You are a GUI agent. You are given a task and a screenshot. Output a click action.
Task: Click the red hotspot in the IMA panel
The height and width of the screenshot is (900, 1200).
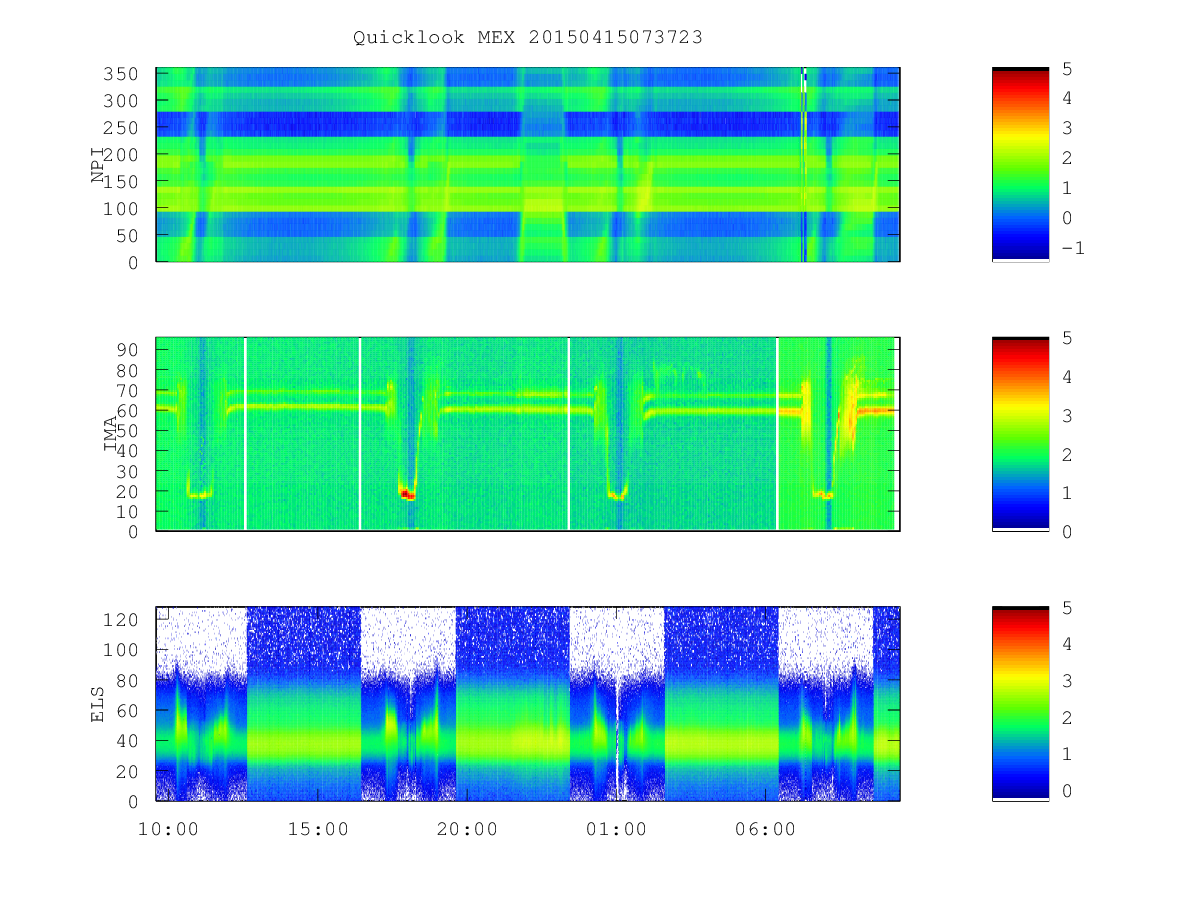(x=406, y=494)
